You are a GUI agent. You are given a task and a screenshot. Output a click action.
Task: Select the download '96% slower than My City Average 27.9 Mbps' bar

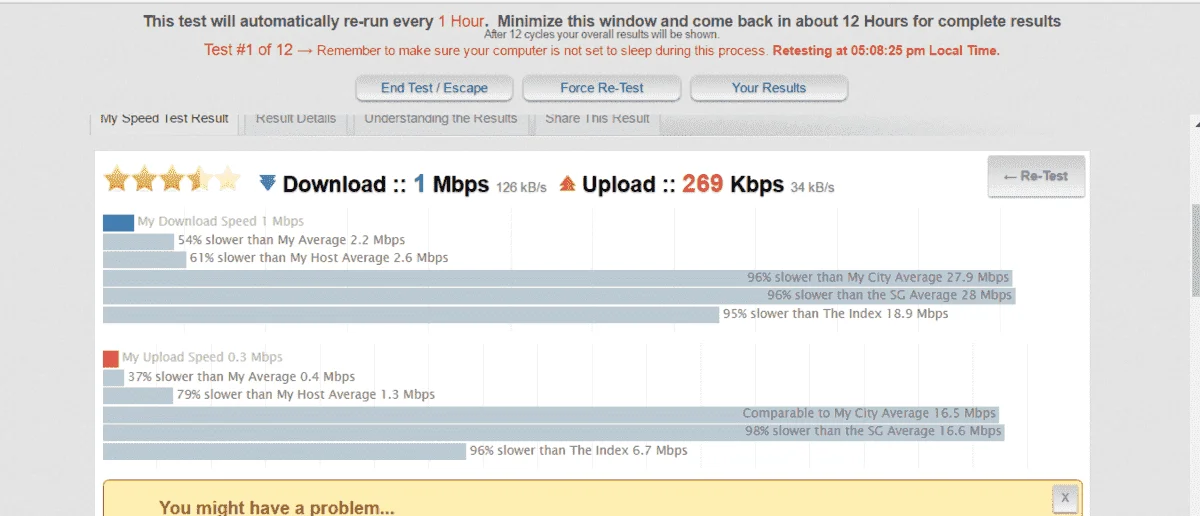[x=557, y=278]
